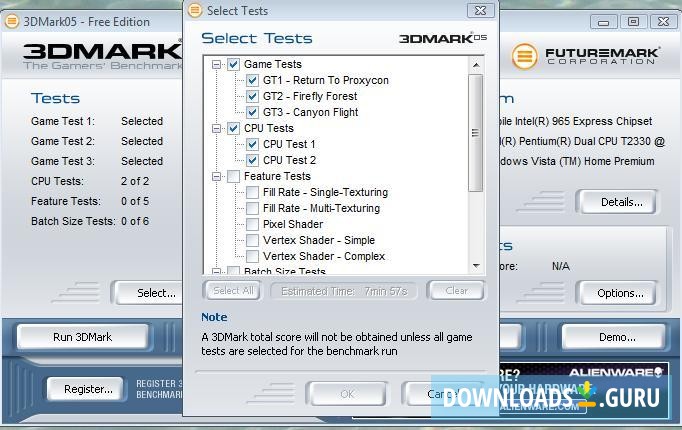682x430 pixels.
Task: Uncheck the Game Tests group checkbox
Action: [234, 64]
